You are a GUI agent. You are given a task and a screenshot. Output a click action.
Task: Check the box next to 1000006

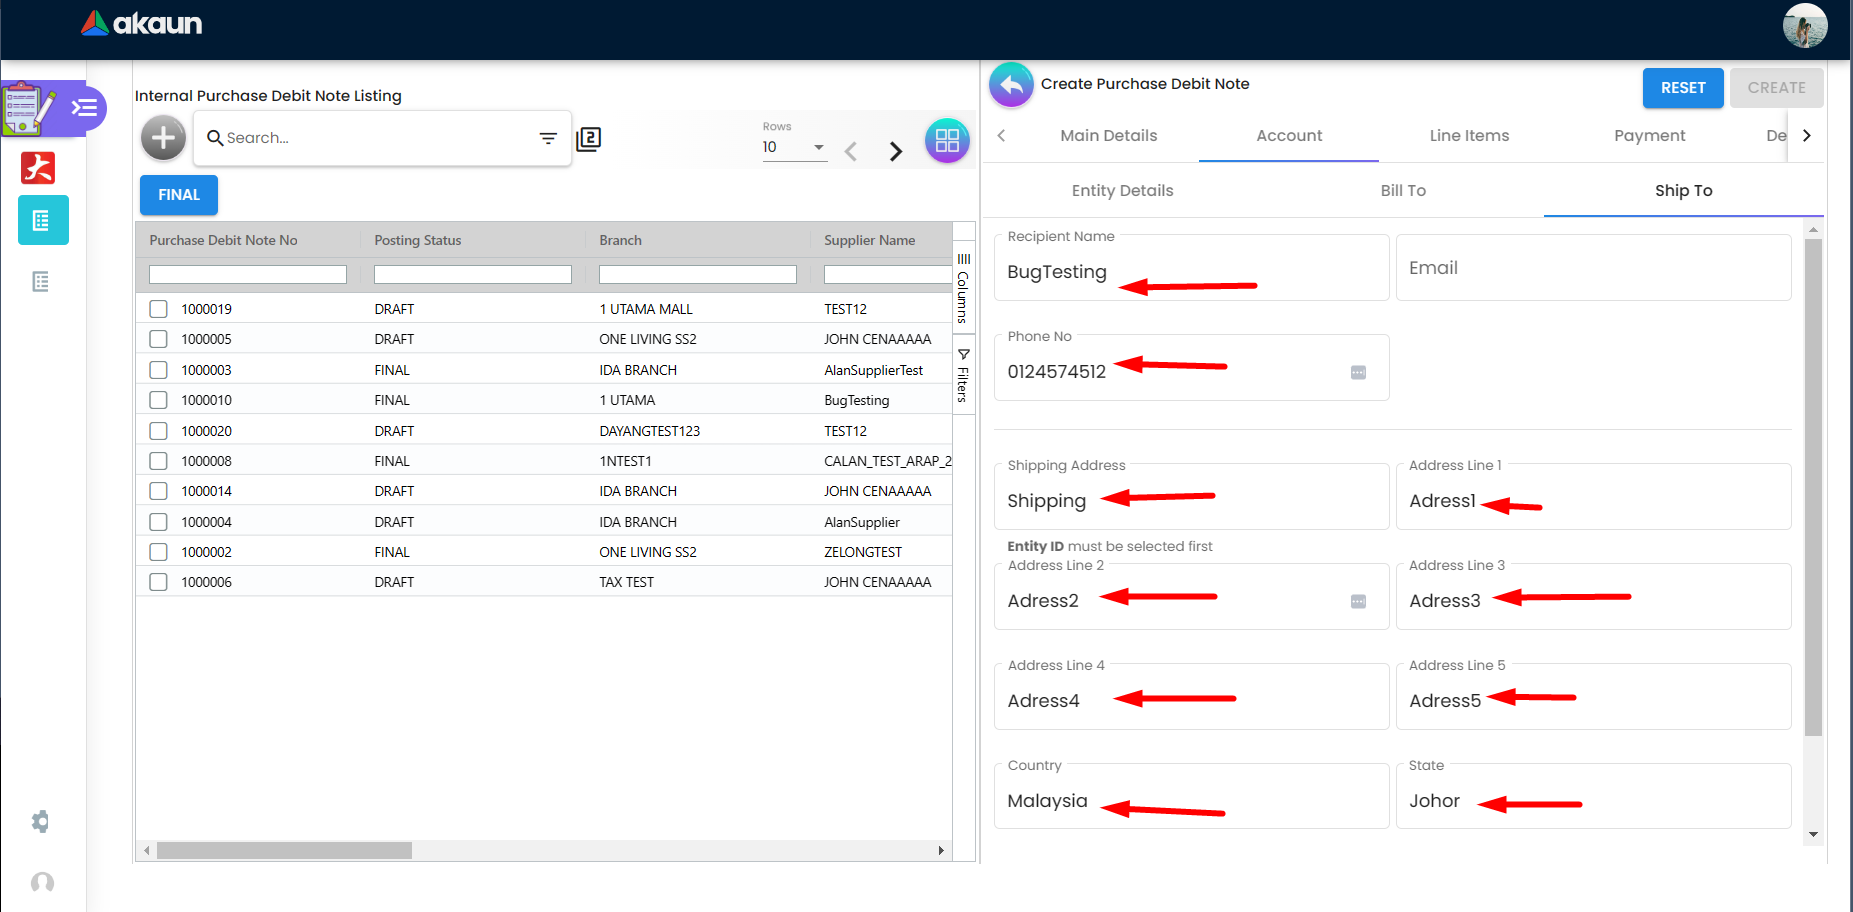pyautogui.click(x=158, y=582)
